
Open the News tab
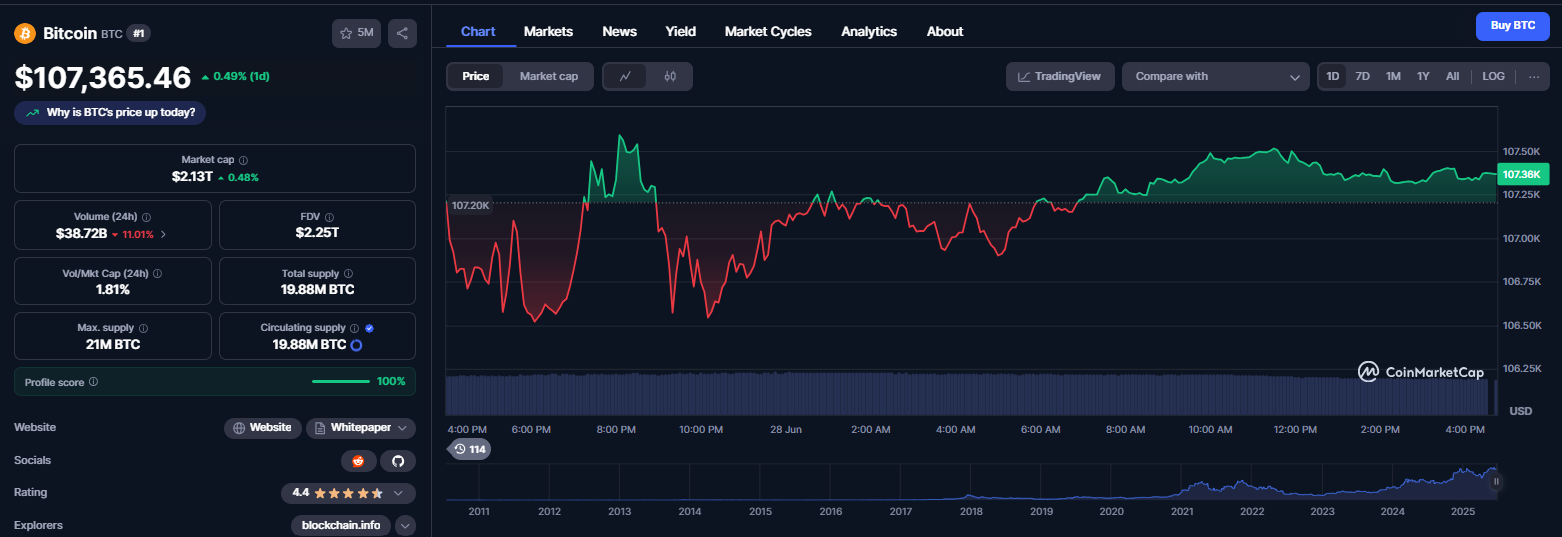coord(619,31)
